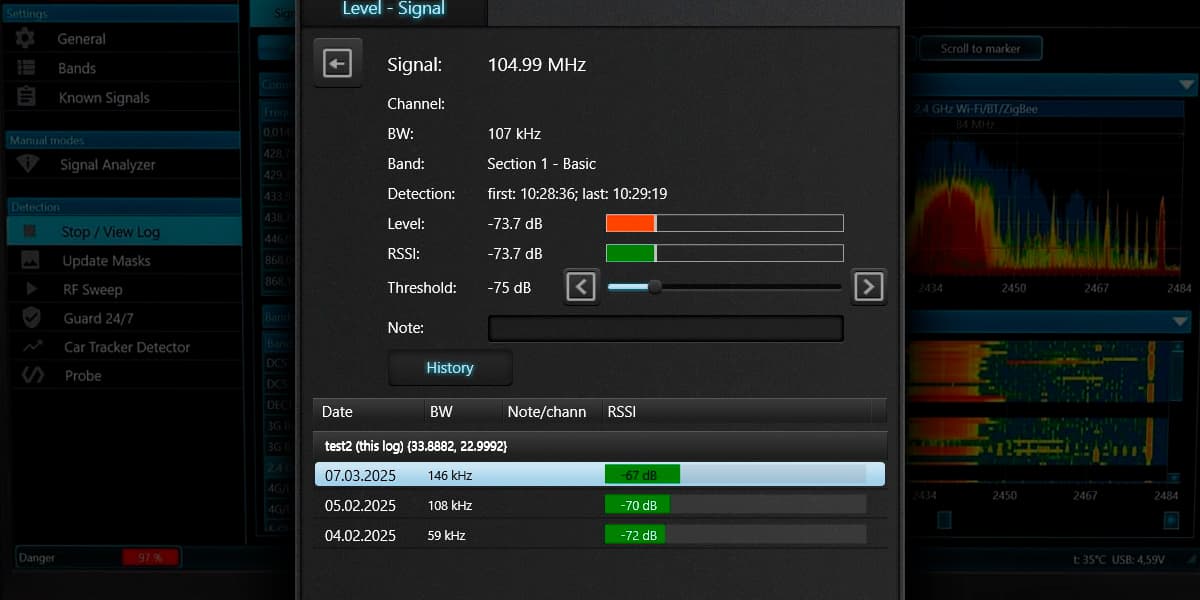1200x600 pixels.
Task: Click the History button
Action: pos(449,368)
